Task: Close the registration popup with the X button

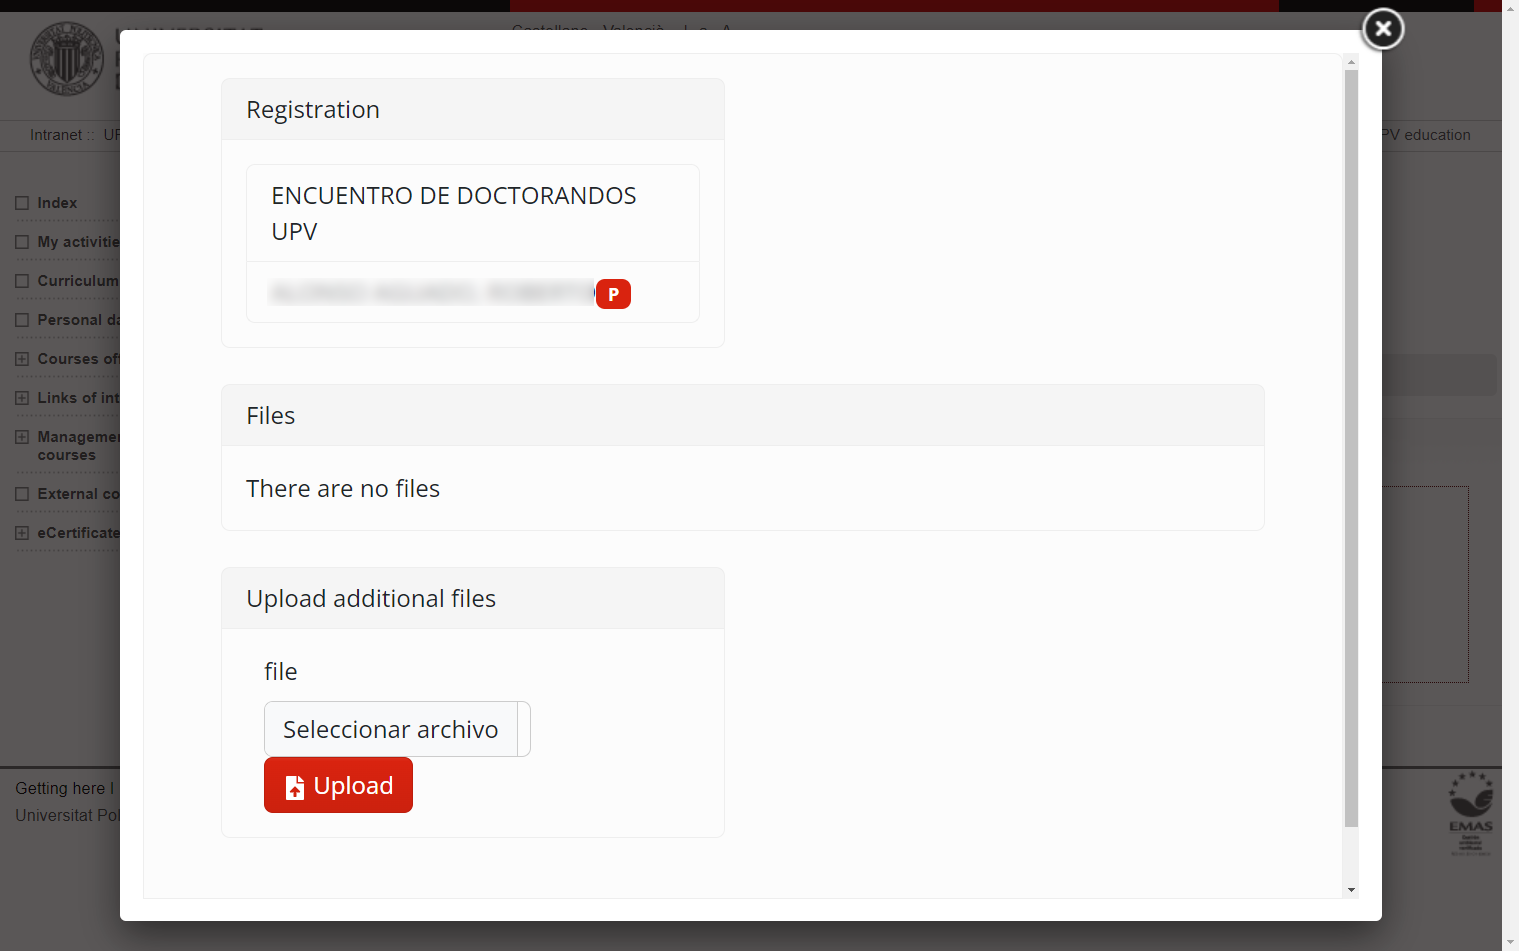Action: click(x=1383, y=29)
